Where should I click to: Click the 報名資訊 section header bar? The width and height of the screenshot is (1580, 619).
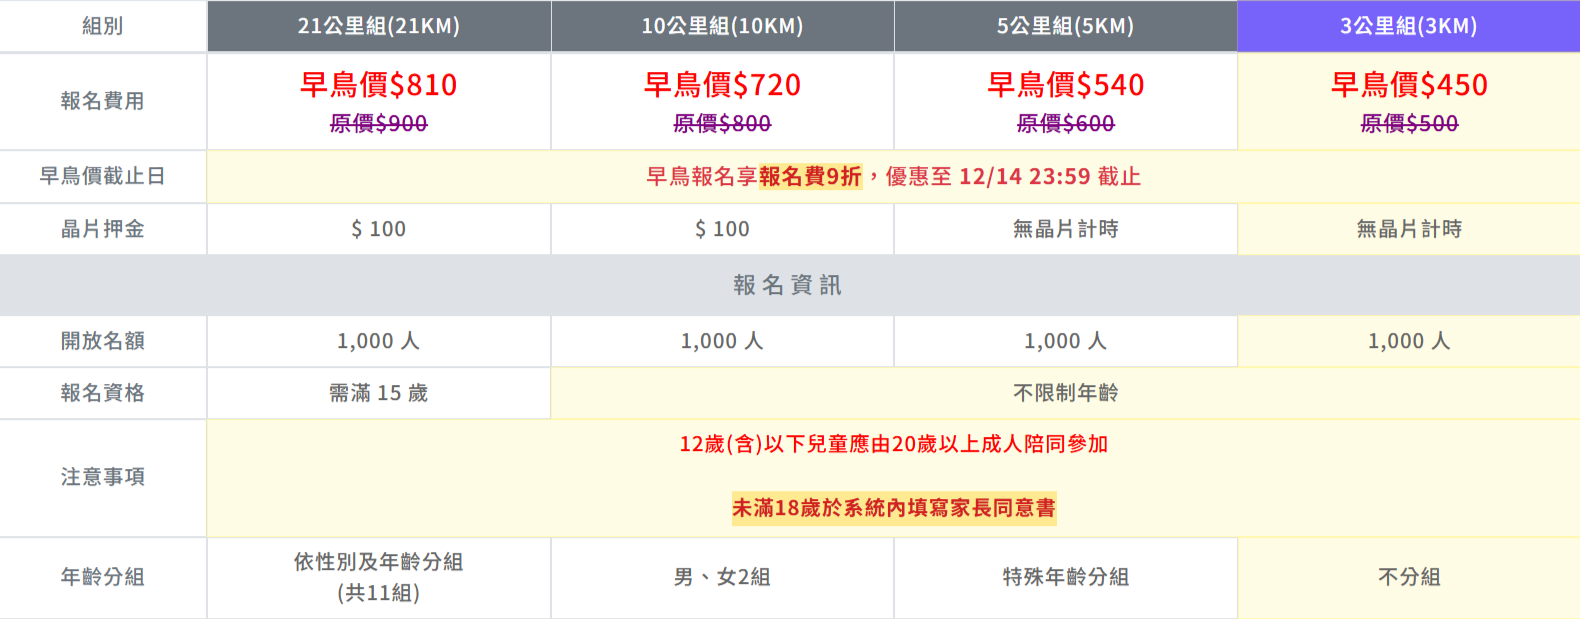[x=788, y=285]
